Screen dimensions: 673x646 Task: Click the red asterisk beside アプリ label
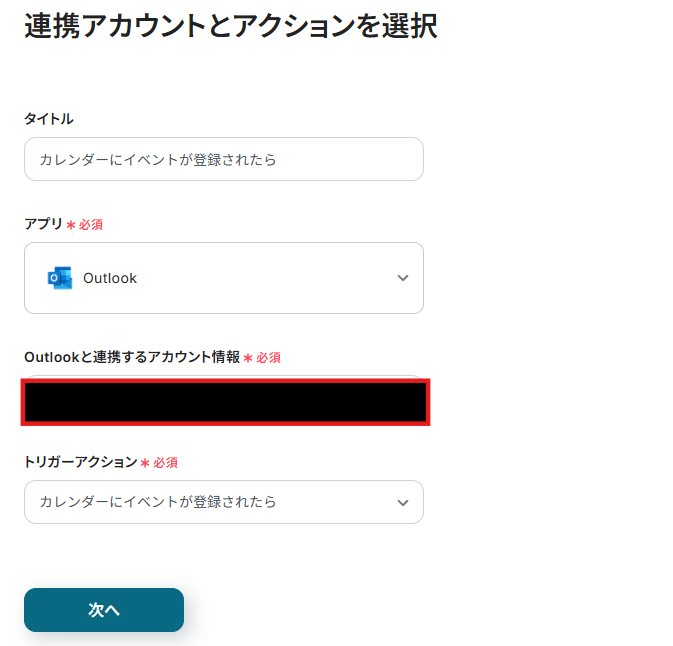(x=71, y=225)
